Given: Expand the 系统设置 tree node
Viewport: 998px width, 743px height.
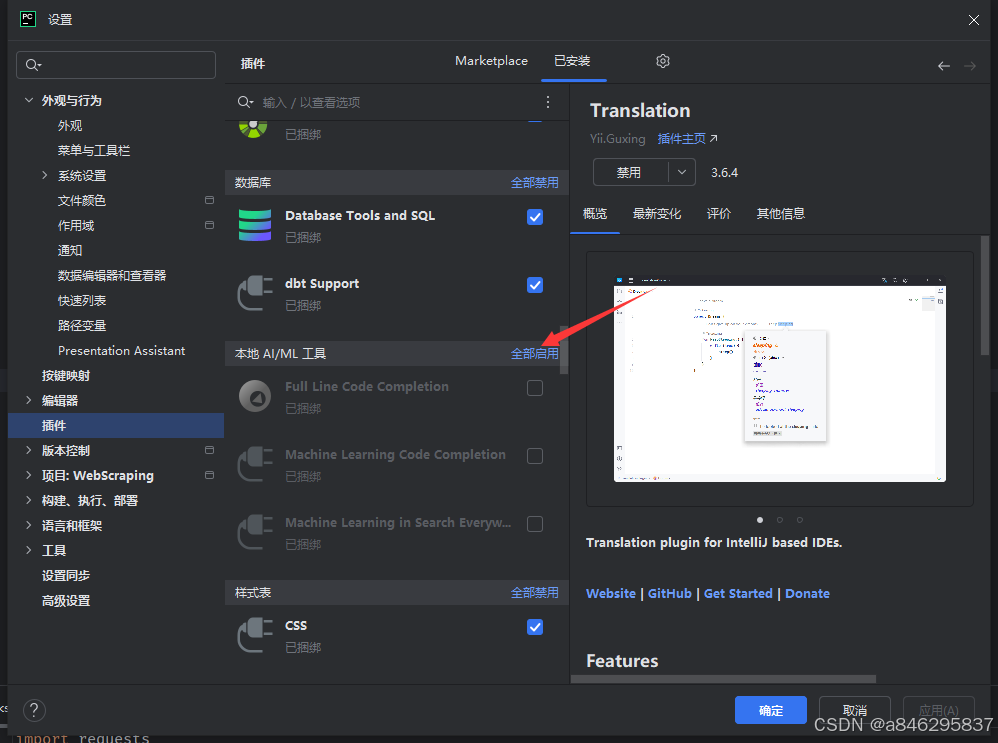Looking at the screenshot, I should (x=45, y=175).
